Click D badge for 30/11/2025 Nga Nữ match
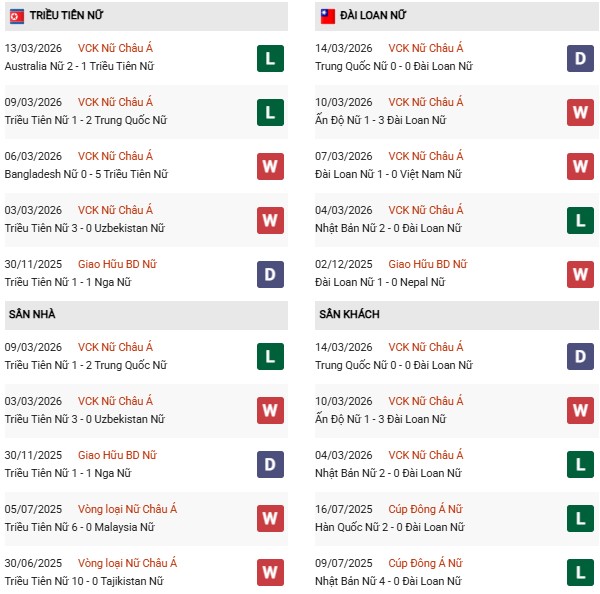600x594 pixels. click(x=270, y=274)
